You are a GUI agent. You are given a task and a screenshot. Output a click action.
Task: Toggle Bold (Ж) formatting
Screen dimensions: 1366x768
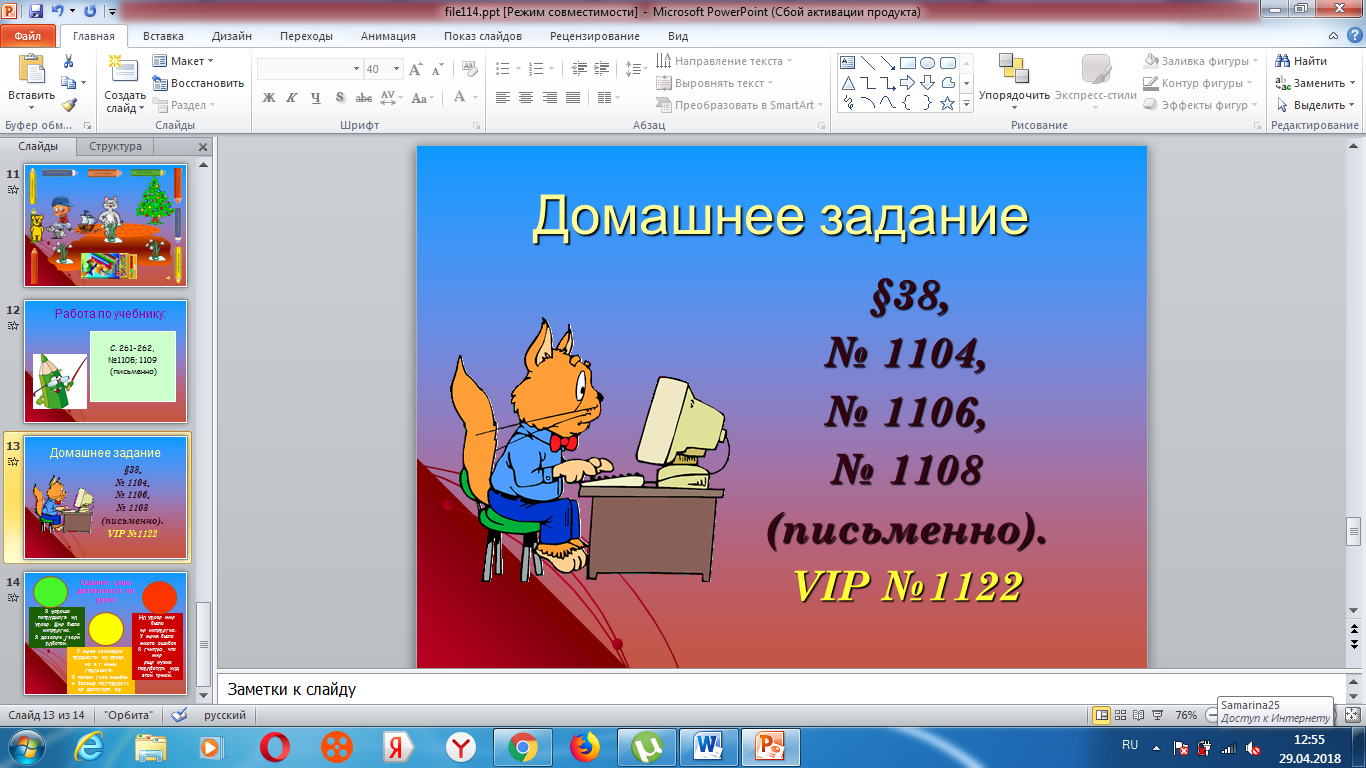pyautogui.click(x=268, y=98)
